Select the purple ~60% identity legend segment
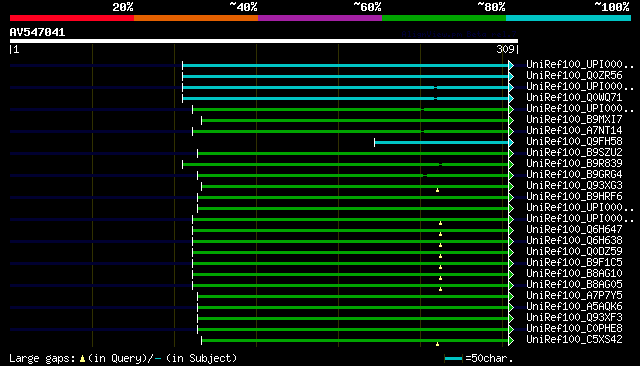Screen dimensions: 640x366 pos(320,18)
